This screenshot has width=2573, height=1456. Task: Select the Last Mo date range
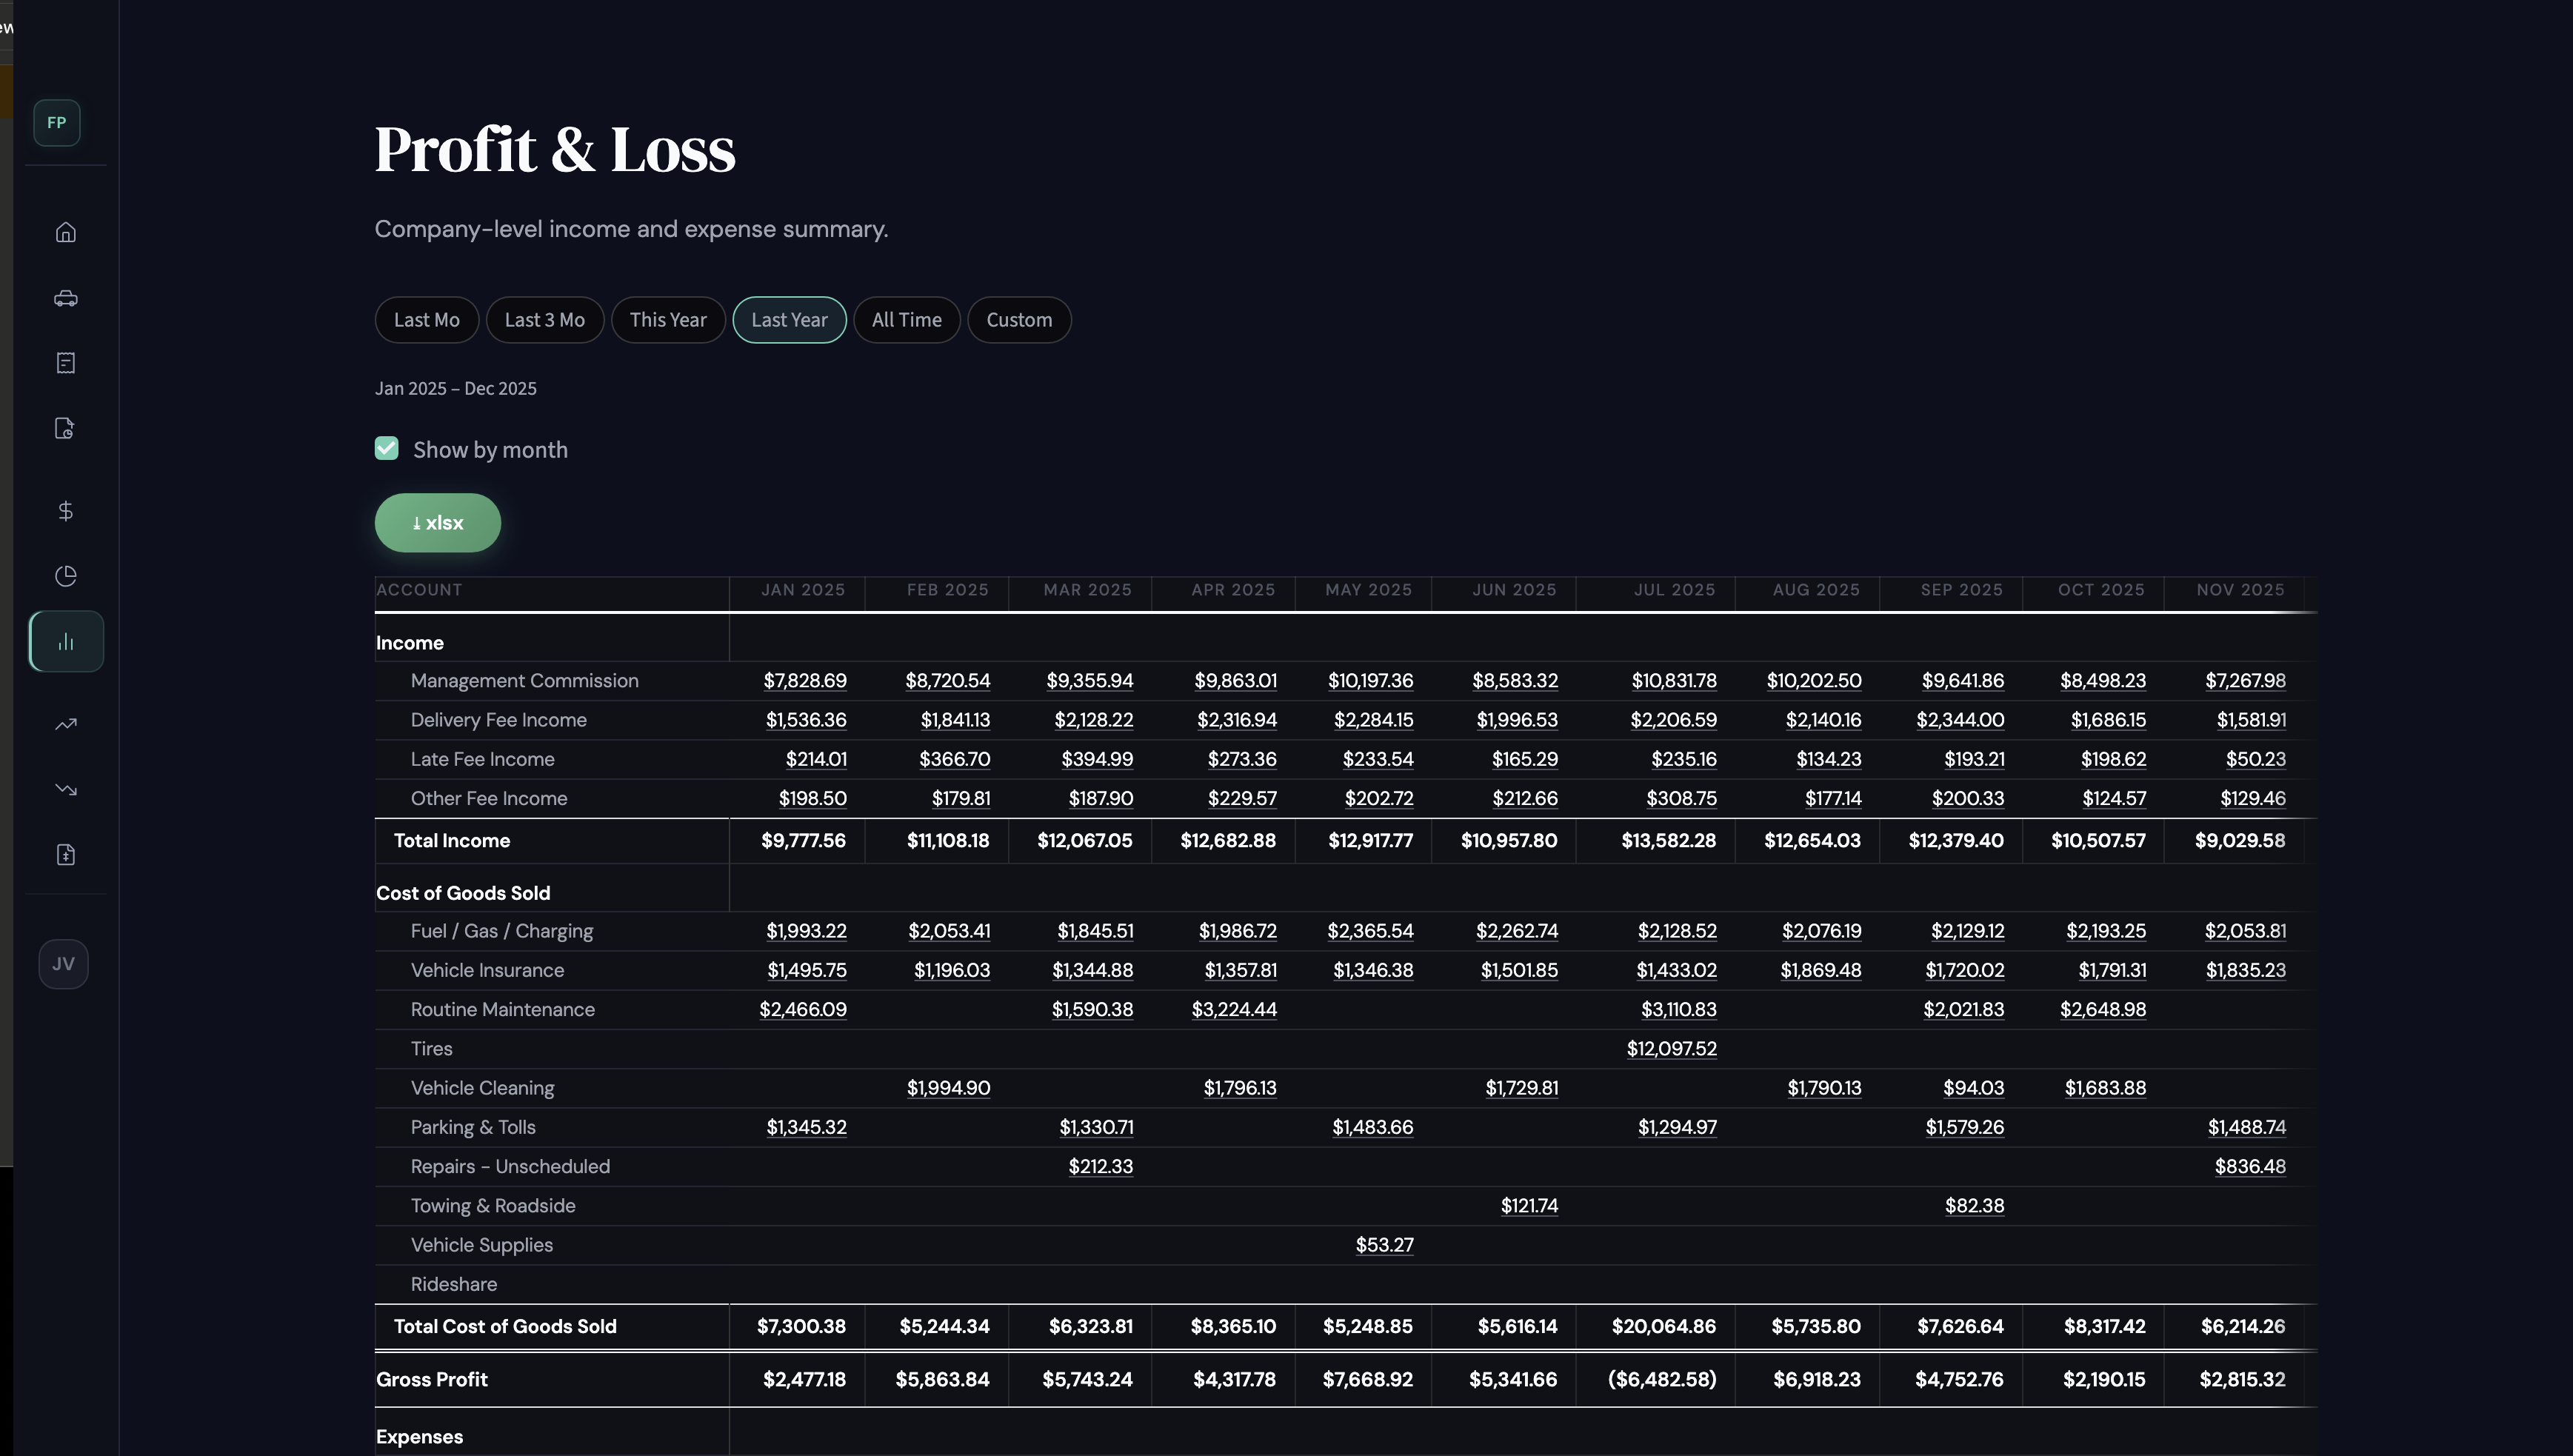(426, 320)
